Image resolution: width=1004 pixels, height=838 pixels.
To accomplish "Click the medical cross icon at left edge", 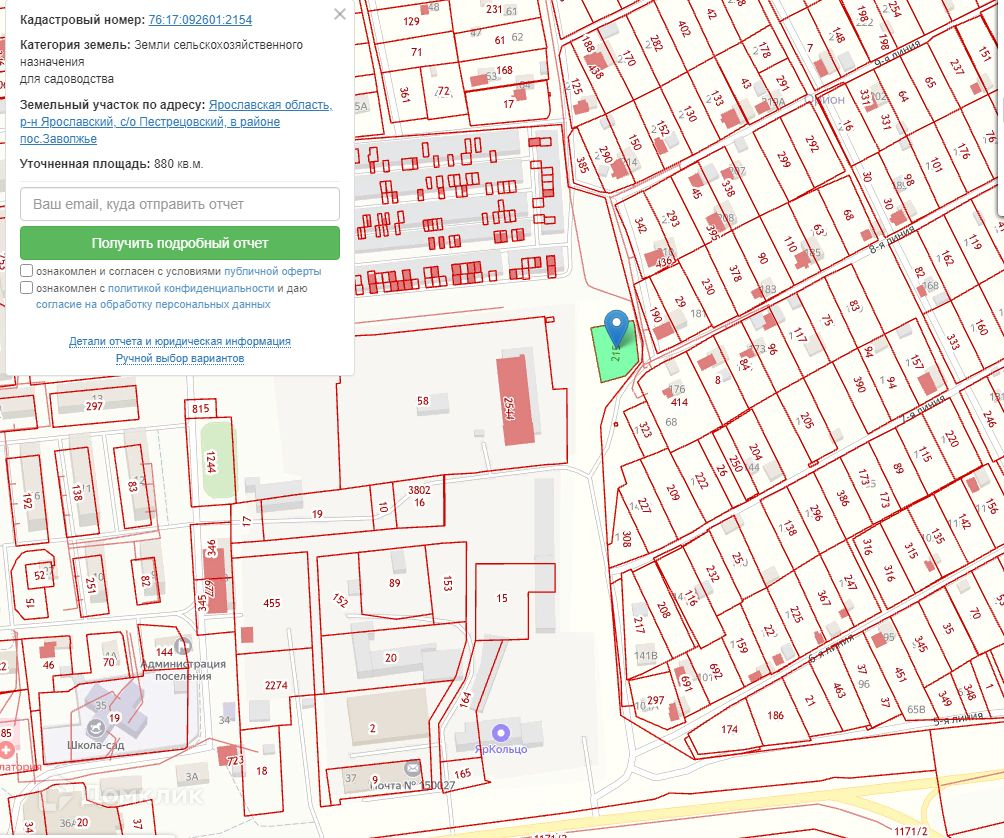I will tap(6, 750).
